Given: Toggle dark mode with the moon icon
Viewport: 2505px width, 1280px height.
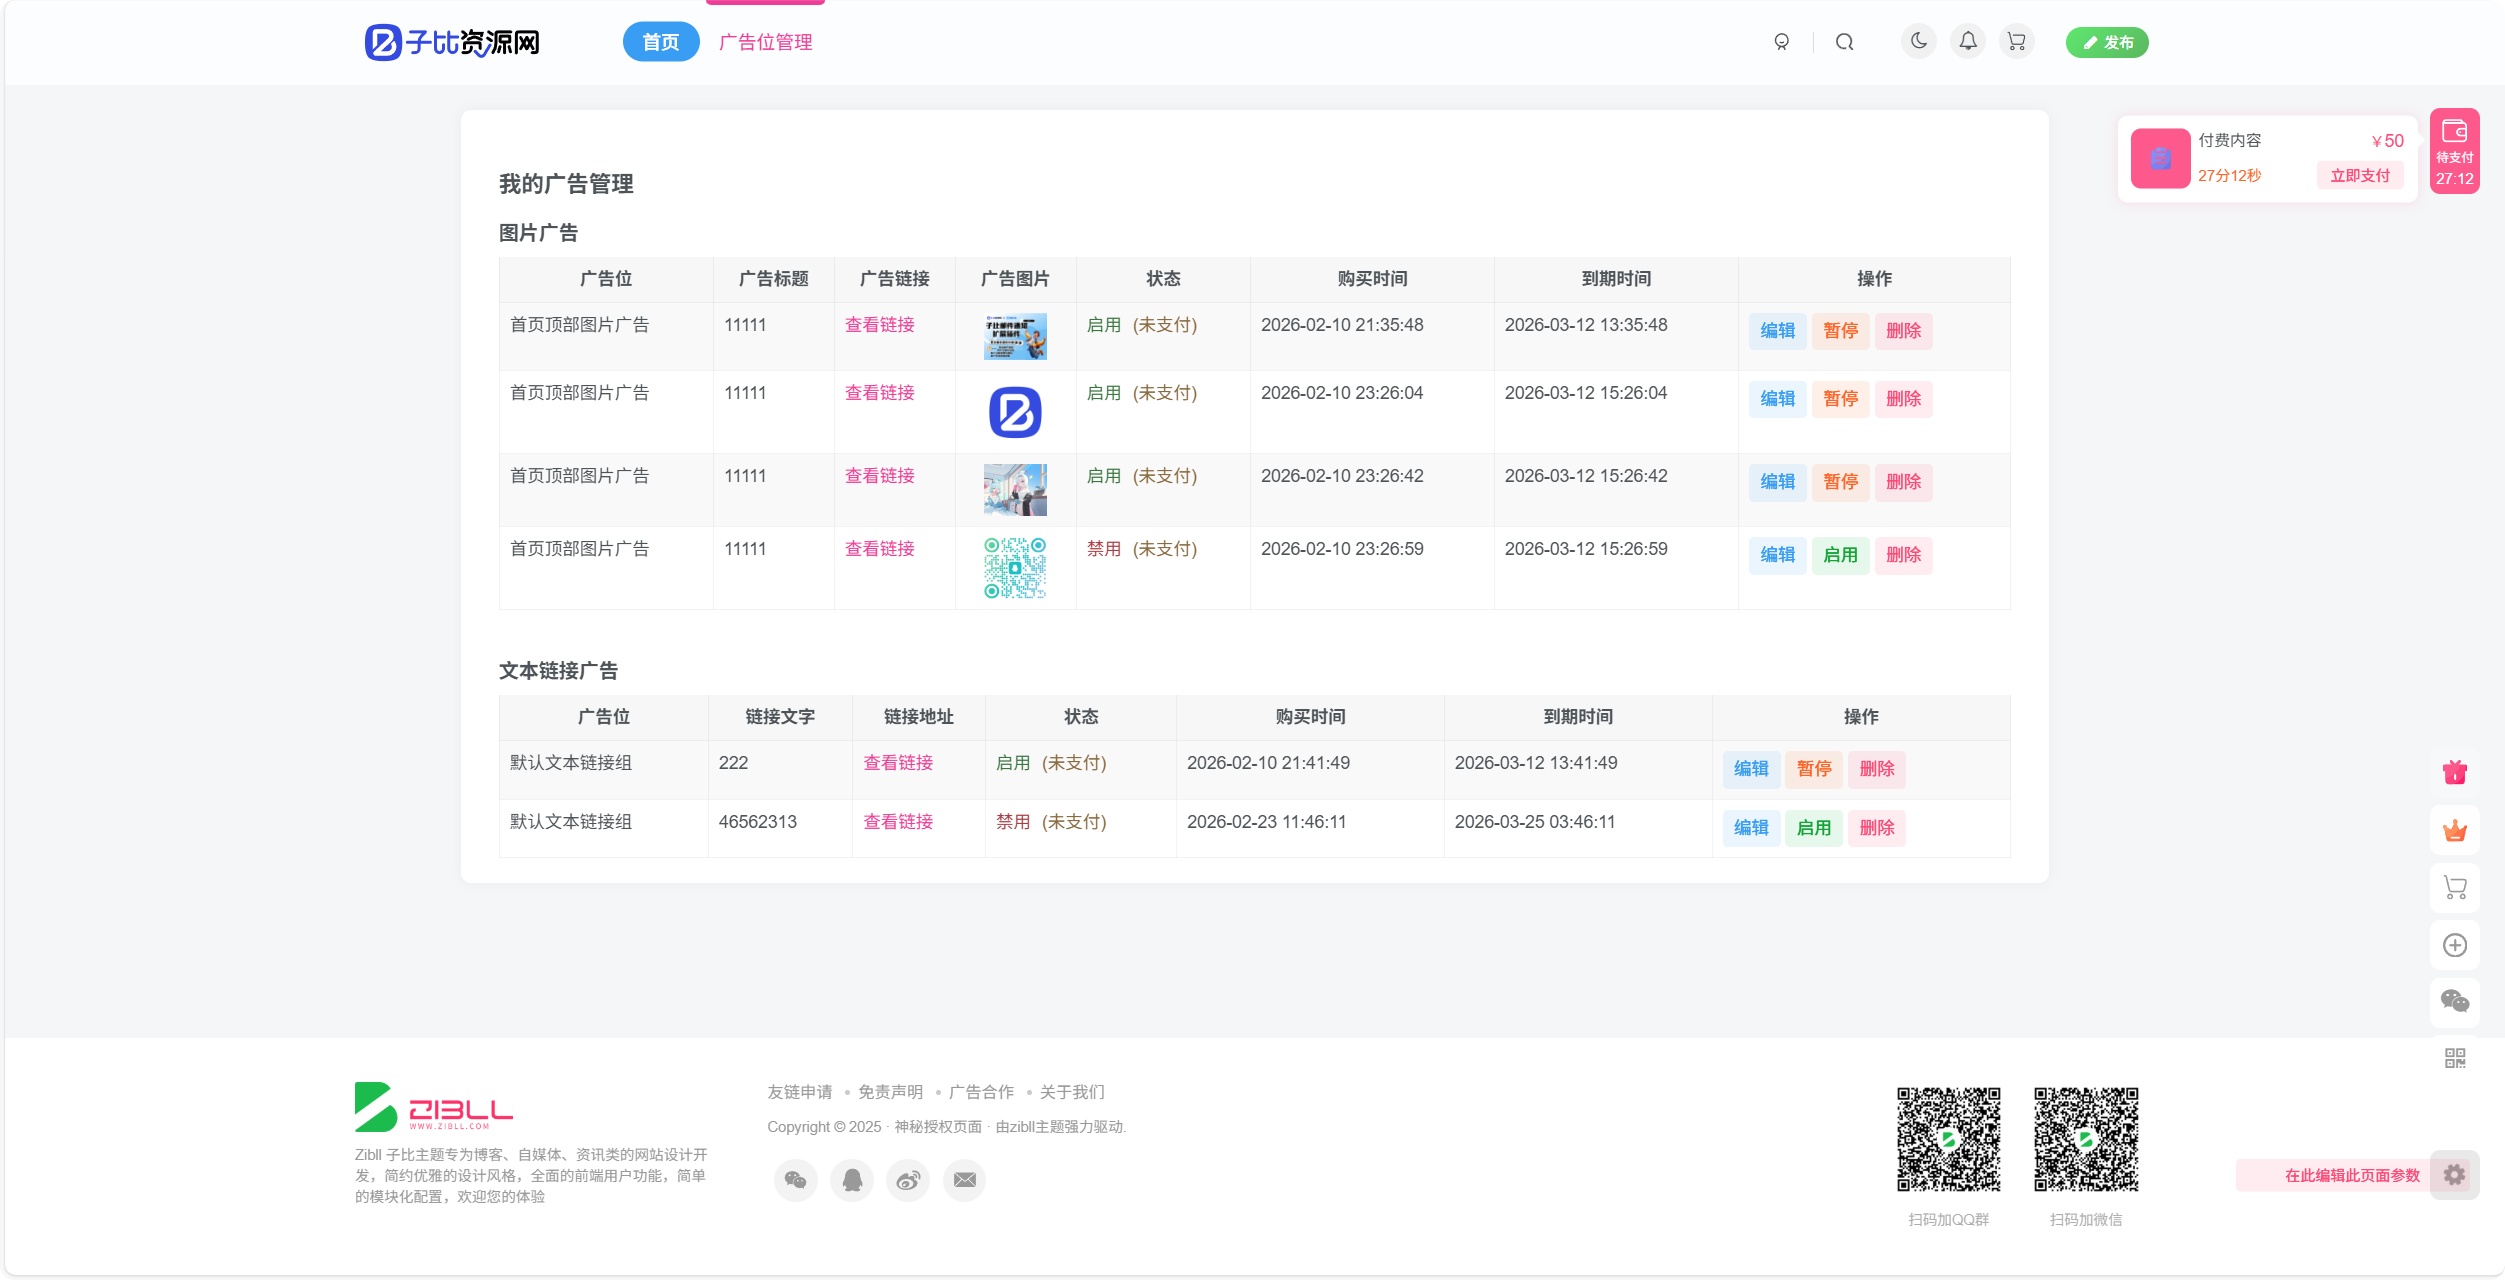Looking at the screenshot, I should tap(1918, 41).
